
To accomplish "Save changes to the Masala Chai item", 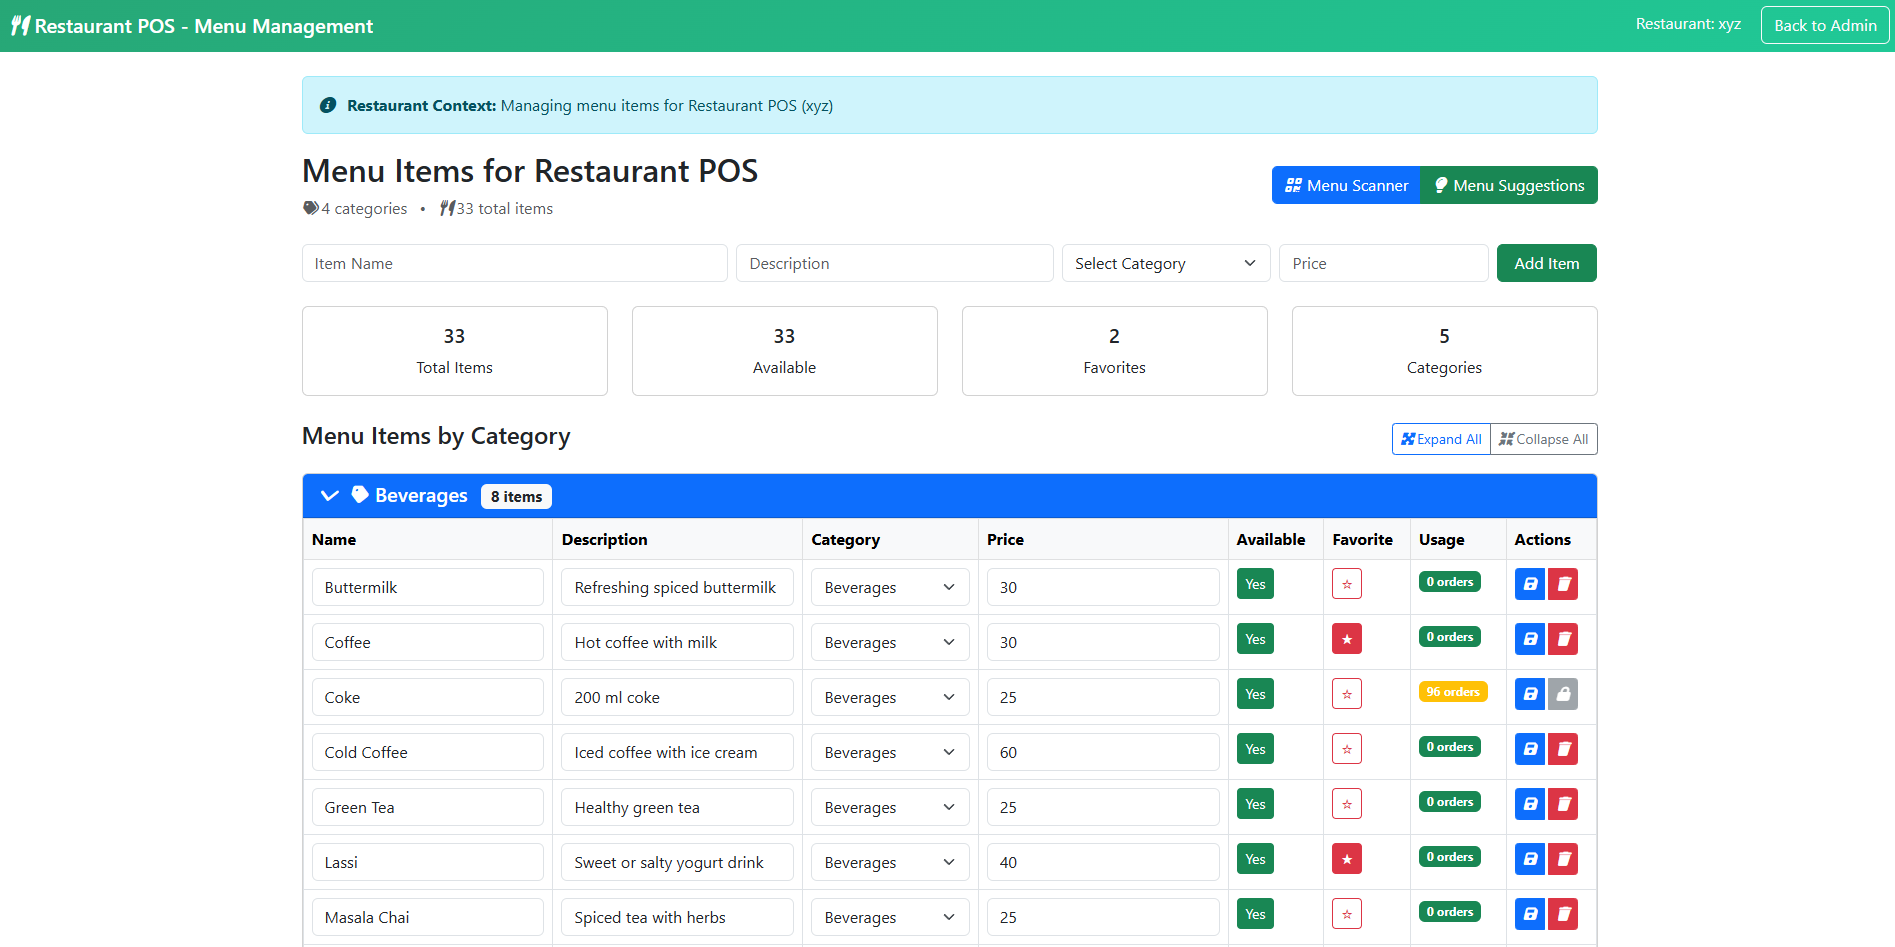I will coord(1529,913).
